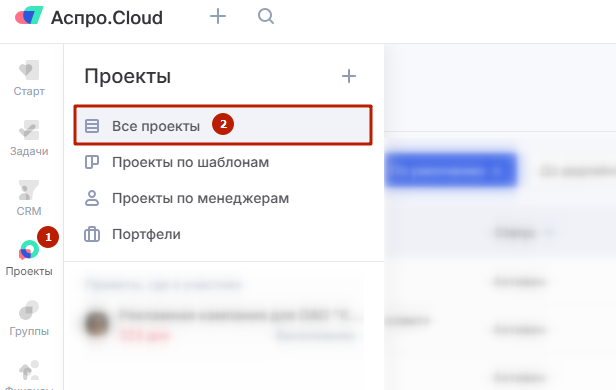Click the Проекты panel heading

click(x=128, y=76)
